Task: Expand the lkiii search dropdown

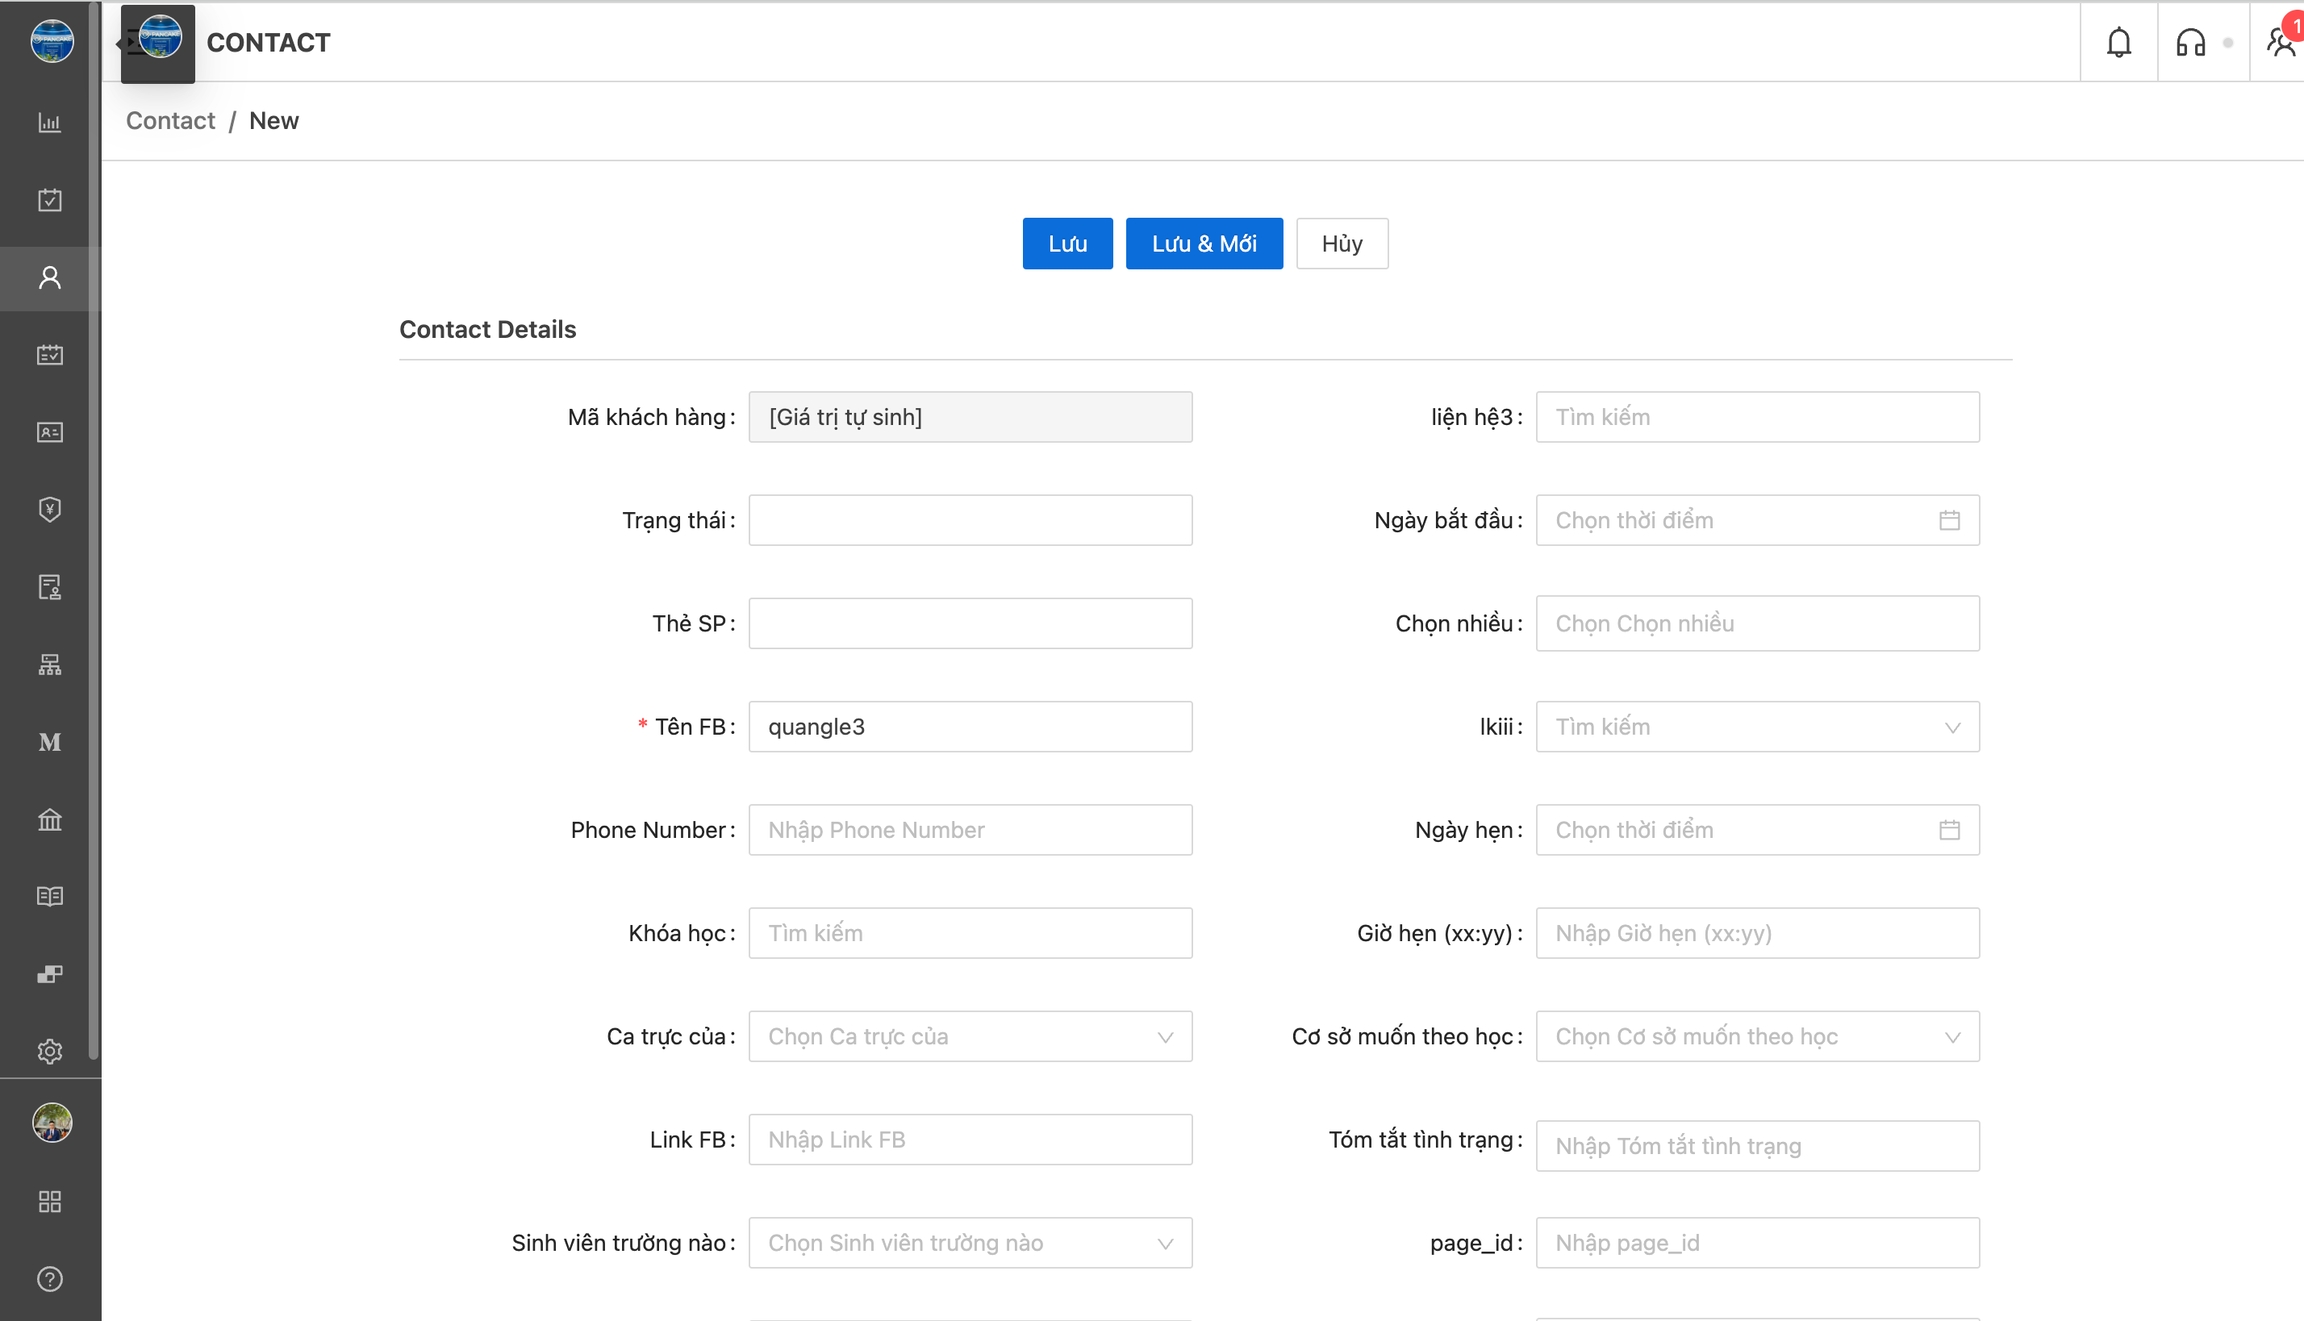Action: click(1757, 727)
